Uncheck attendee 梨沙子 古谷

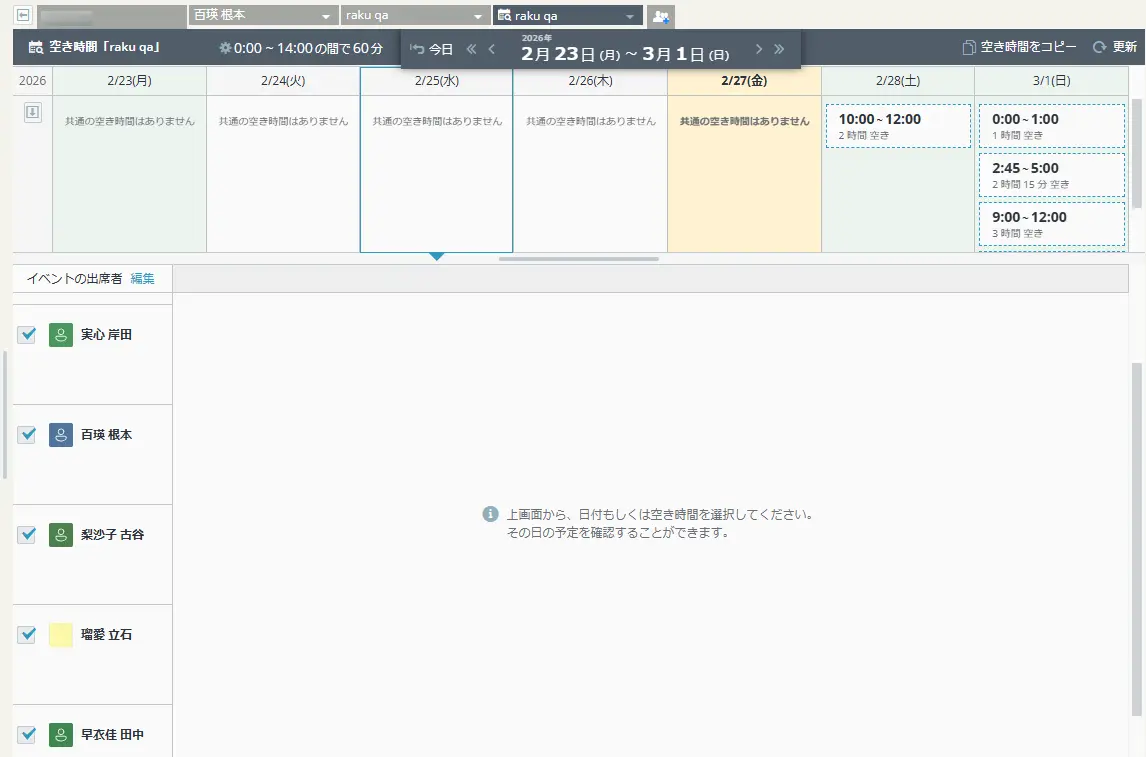coord(27,535)
